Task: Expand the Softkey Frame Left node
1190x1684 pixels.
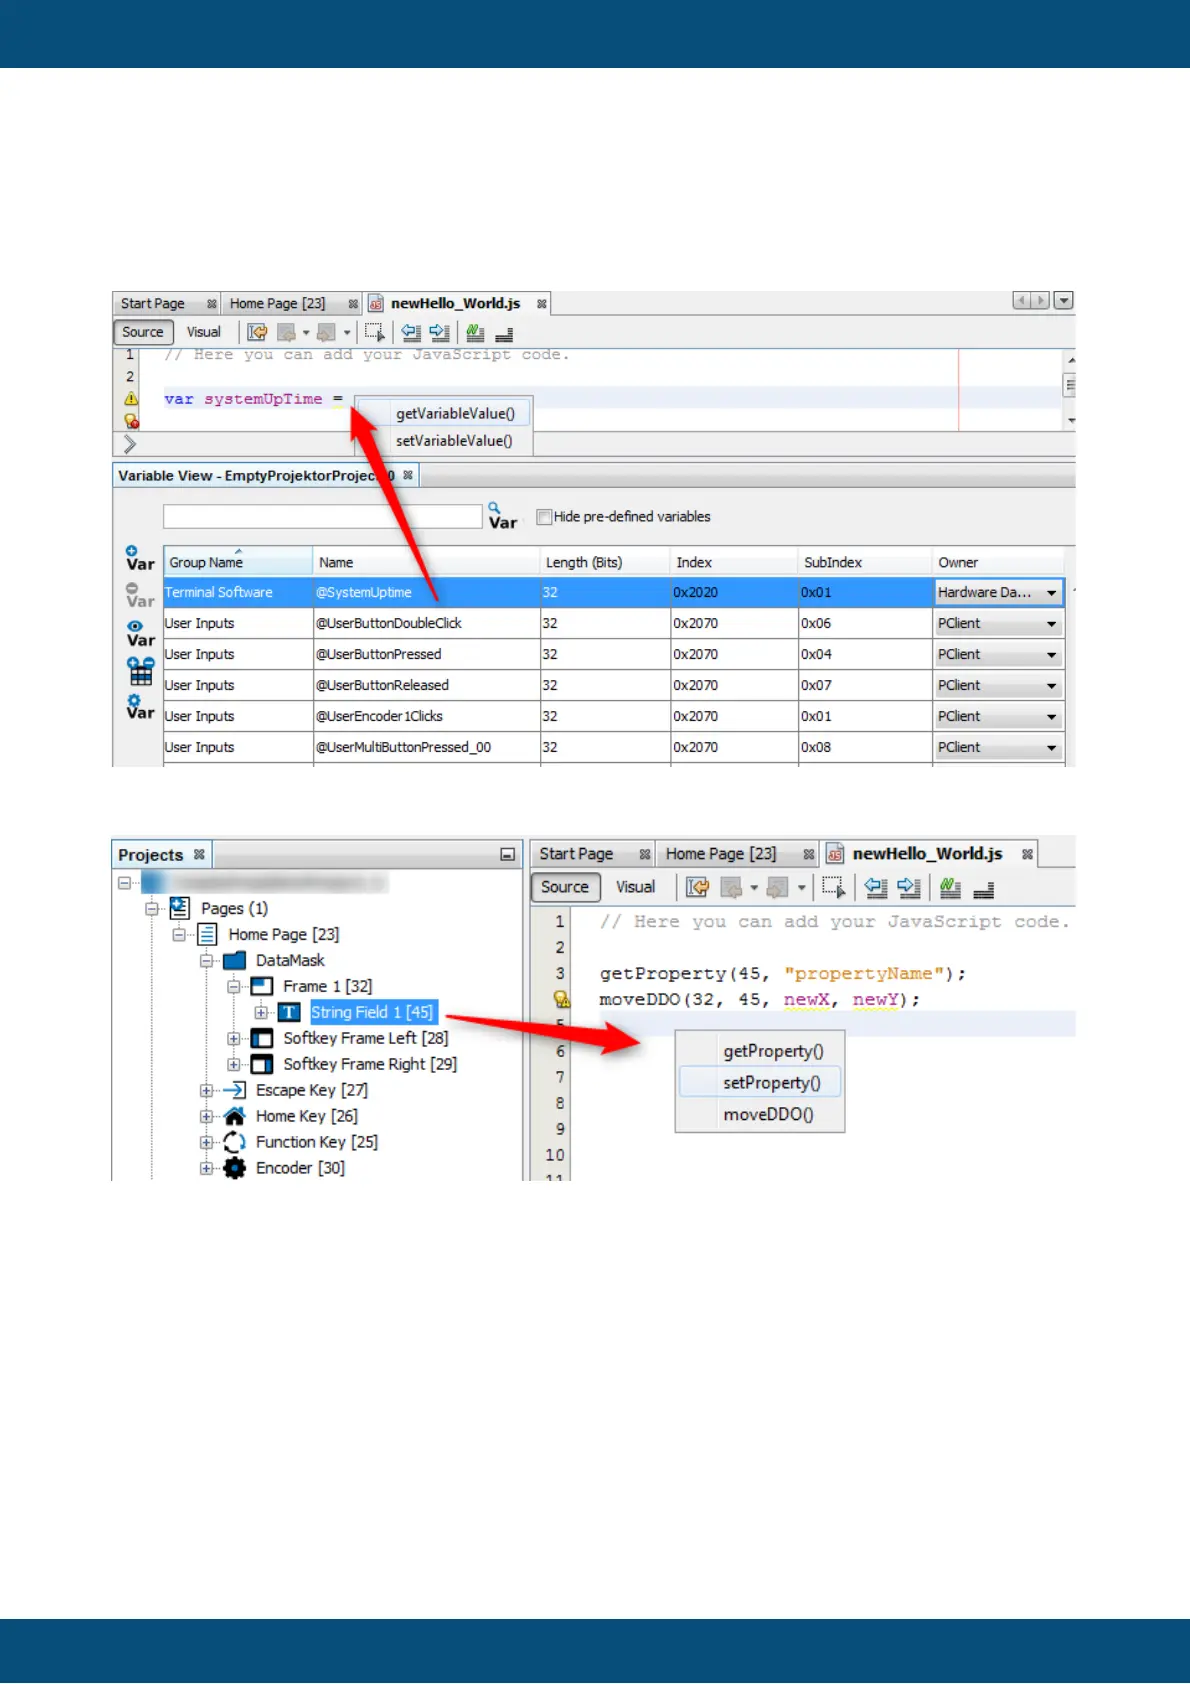Action: 234,1038
